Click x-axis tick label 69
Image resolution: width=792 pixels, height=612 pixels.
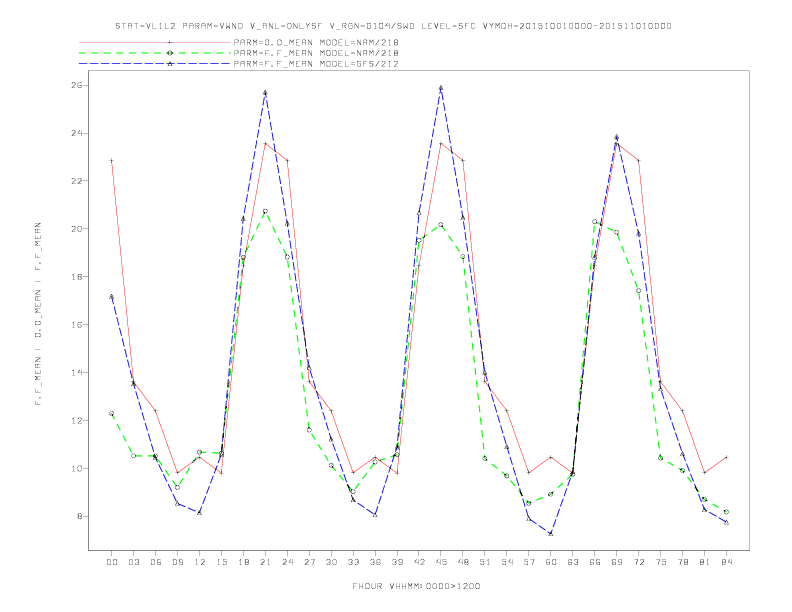(x=617, y=562)
